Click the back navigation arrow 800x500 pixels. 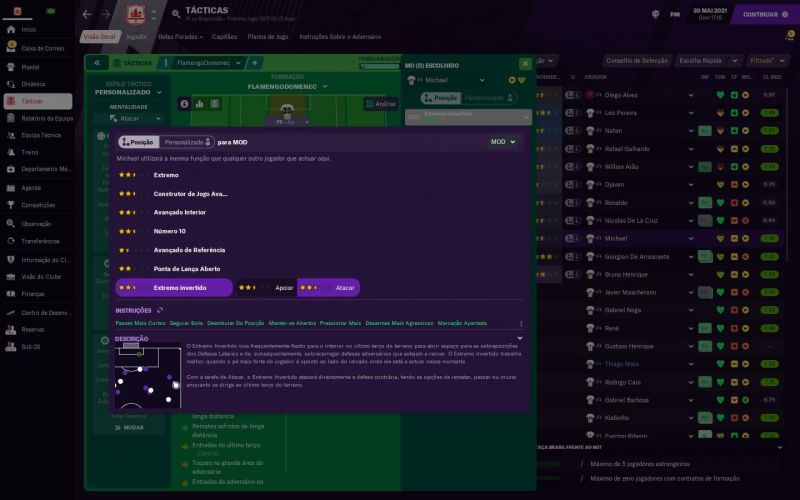click(87, 14)
